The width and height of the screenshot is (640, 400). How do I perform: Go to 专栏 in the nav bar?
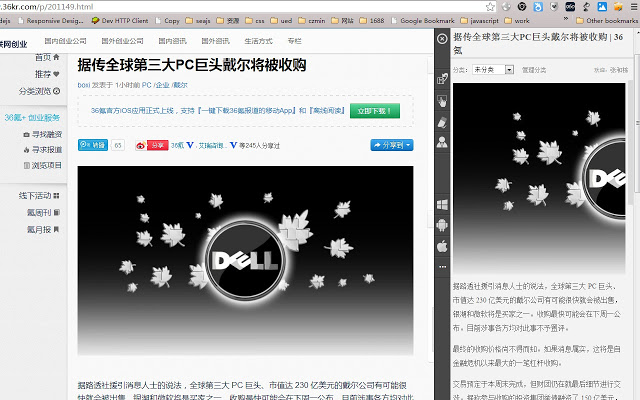(294, 41)
